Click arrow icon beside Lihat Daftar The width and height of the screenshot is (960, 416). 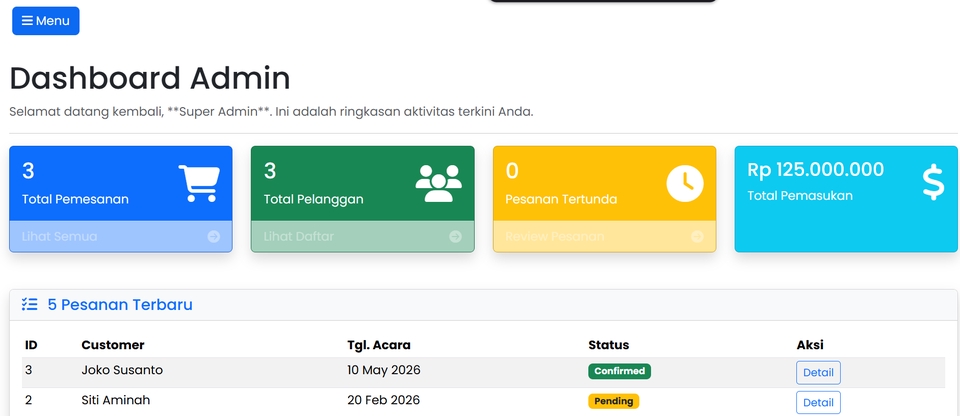[456, 236]
